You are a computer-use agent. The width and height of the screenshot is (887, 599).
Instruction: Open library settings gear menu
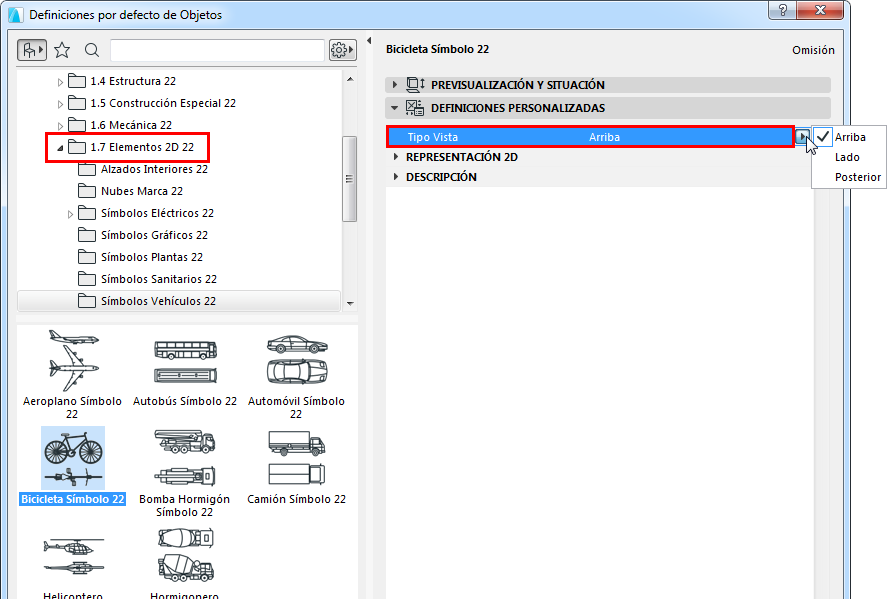[x=342, y=50]
